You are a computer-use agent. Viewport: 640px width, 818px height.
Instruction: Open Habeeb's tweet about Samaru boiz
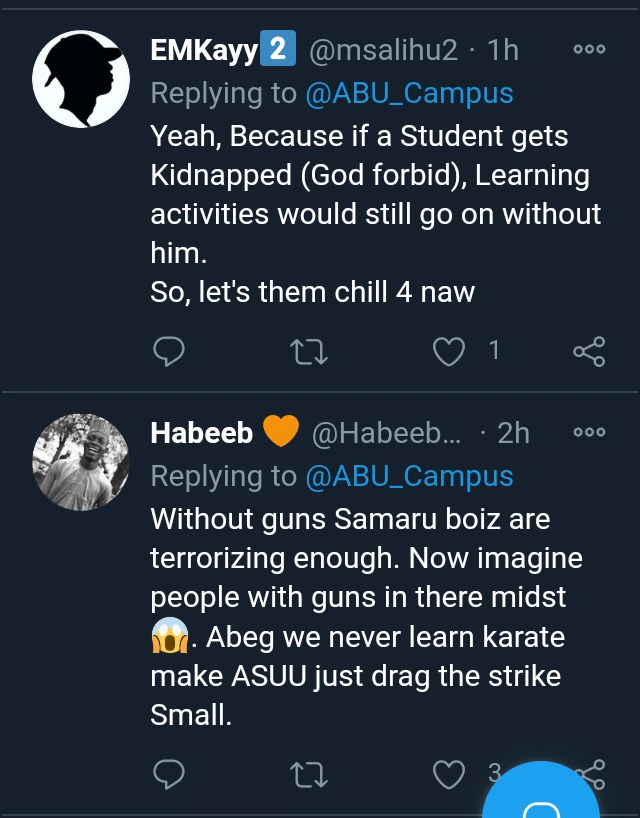coord(365,617)
